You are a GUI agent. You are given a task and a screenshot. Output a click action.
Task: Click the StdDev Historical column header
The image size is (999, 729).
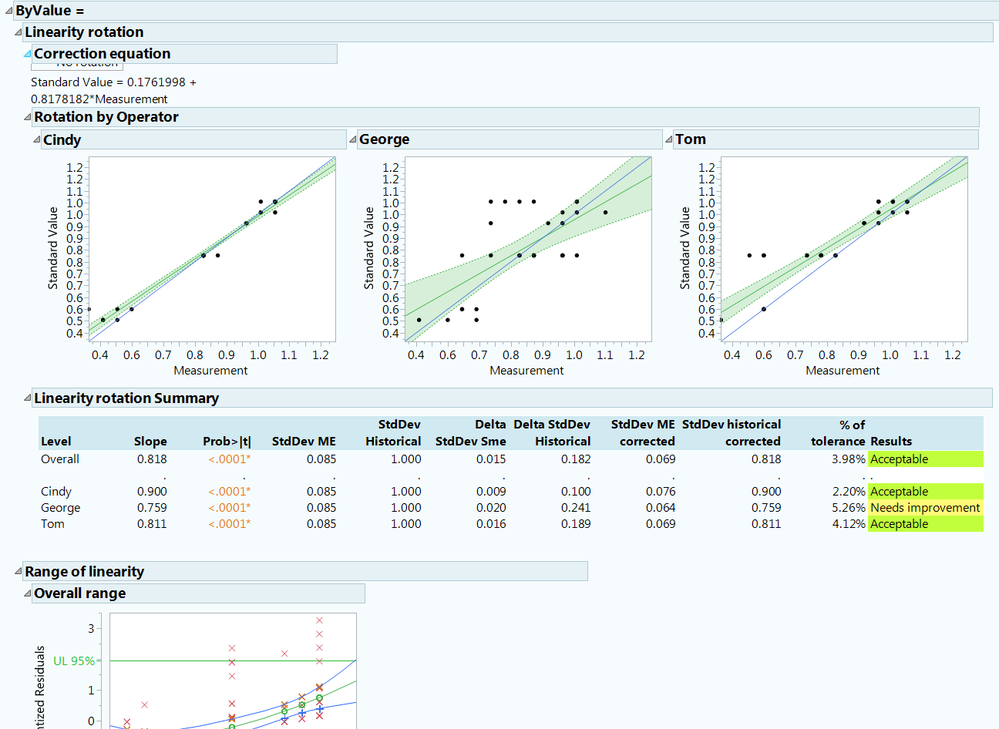point(393,433)
